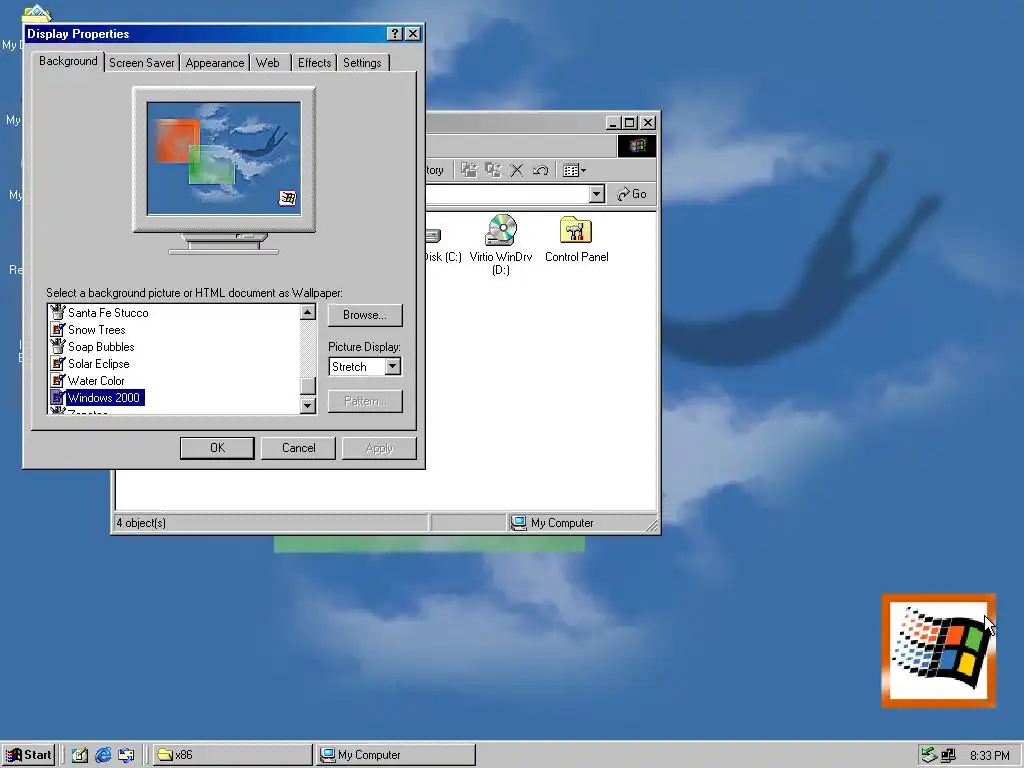This screenshot has width=1024, height=768.
Task: Click the 4 object(s) status bar text
Action: pyautogui.click(x=141, y=523)
